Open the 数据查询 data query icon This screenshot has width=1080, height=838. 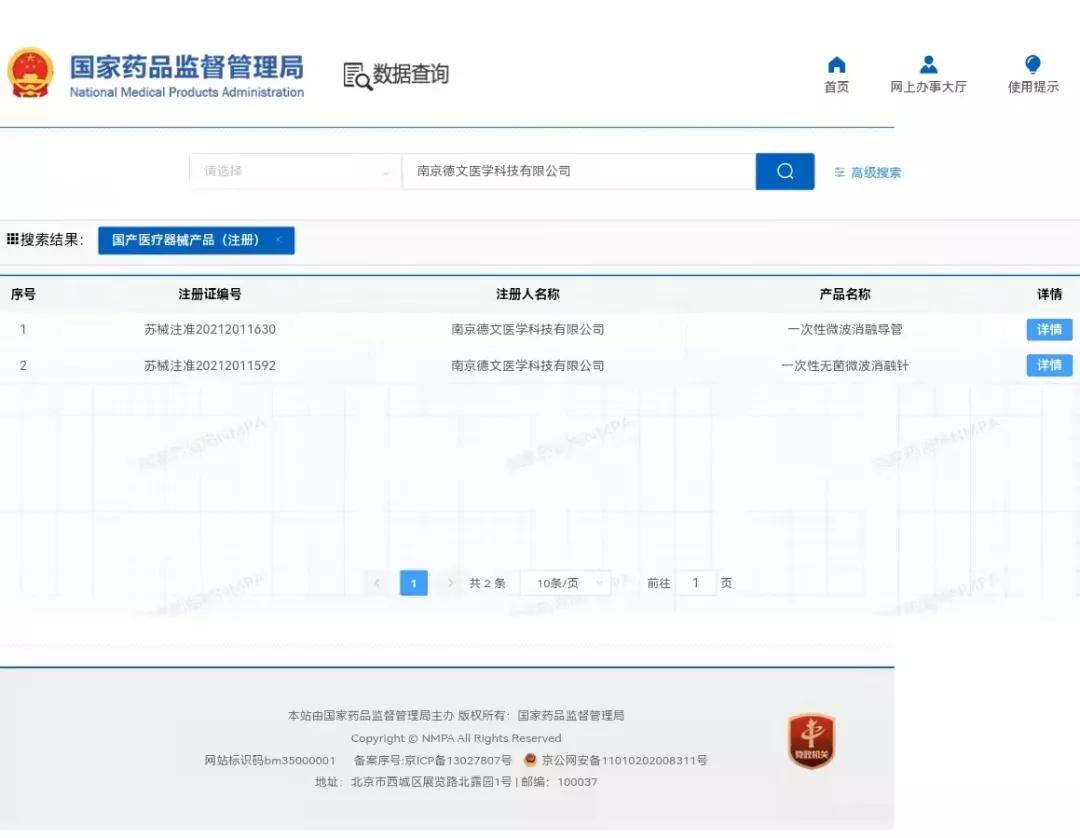[357, 74]
